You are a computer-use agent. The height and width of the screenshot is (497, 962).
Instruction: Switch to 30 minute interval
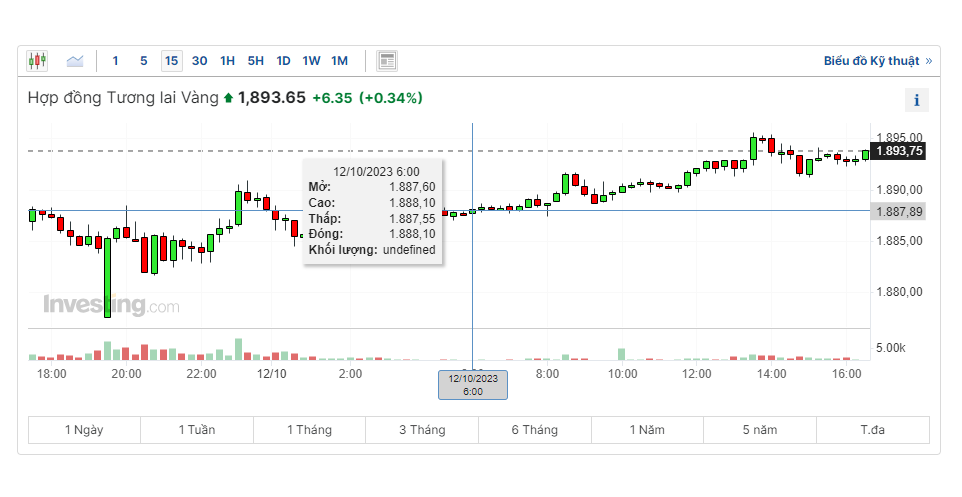point(199,61)
